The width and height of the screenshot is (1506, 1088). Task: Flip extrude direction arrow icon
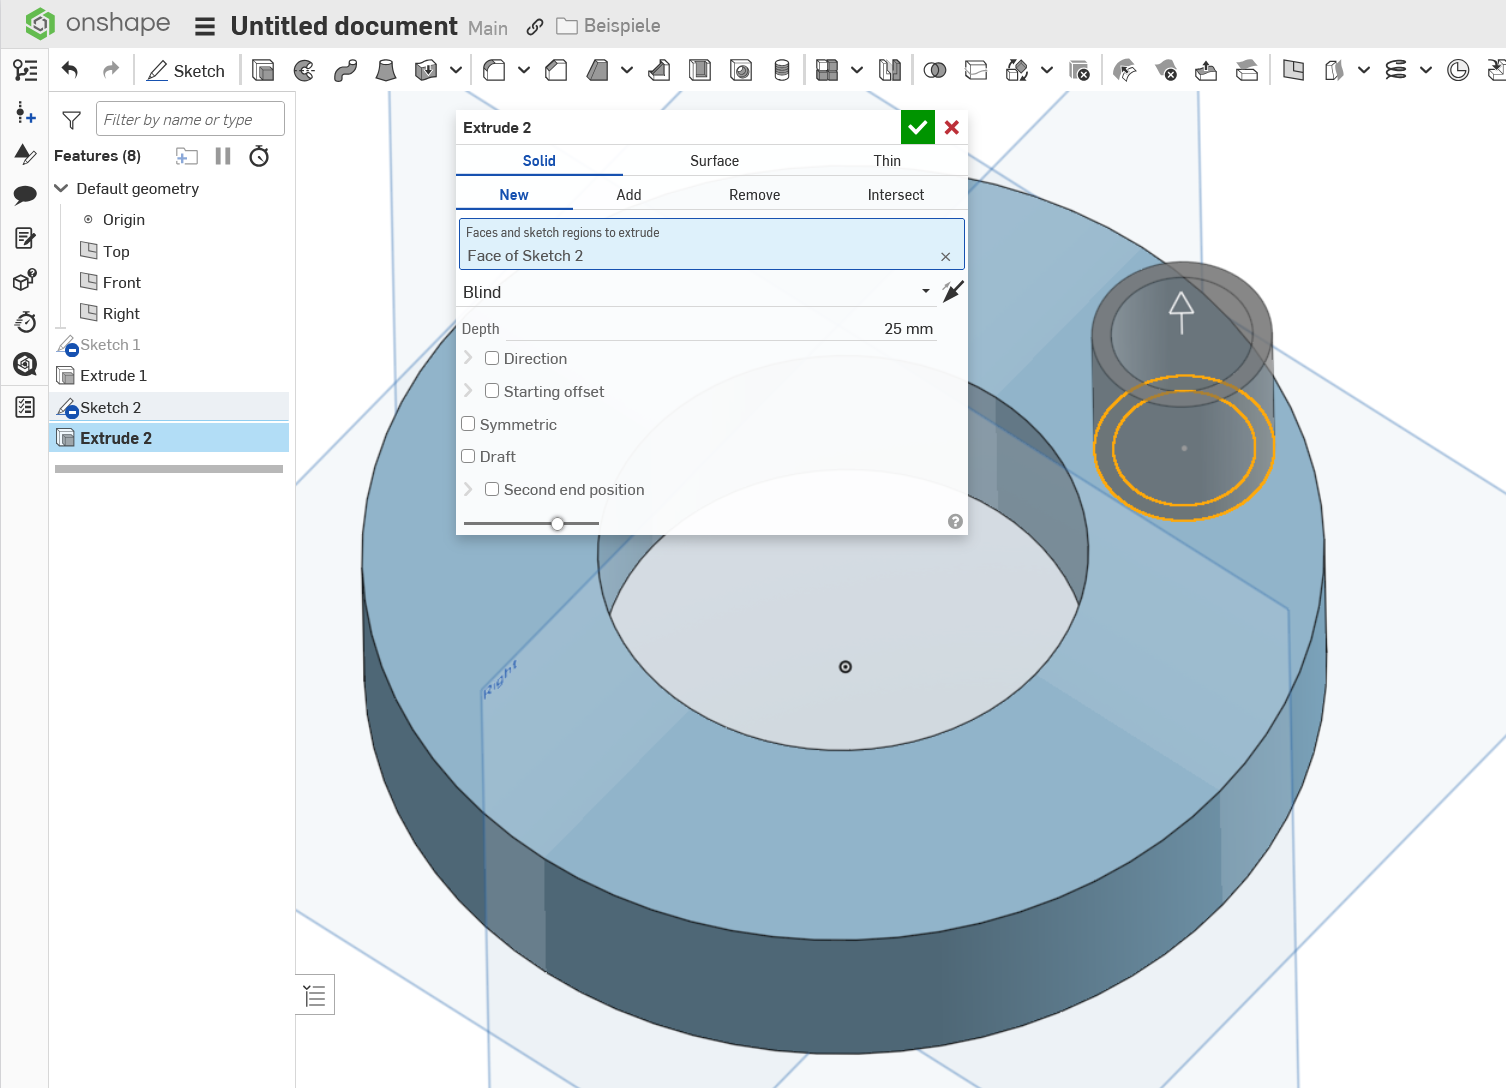[x=952, y=292]
